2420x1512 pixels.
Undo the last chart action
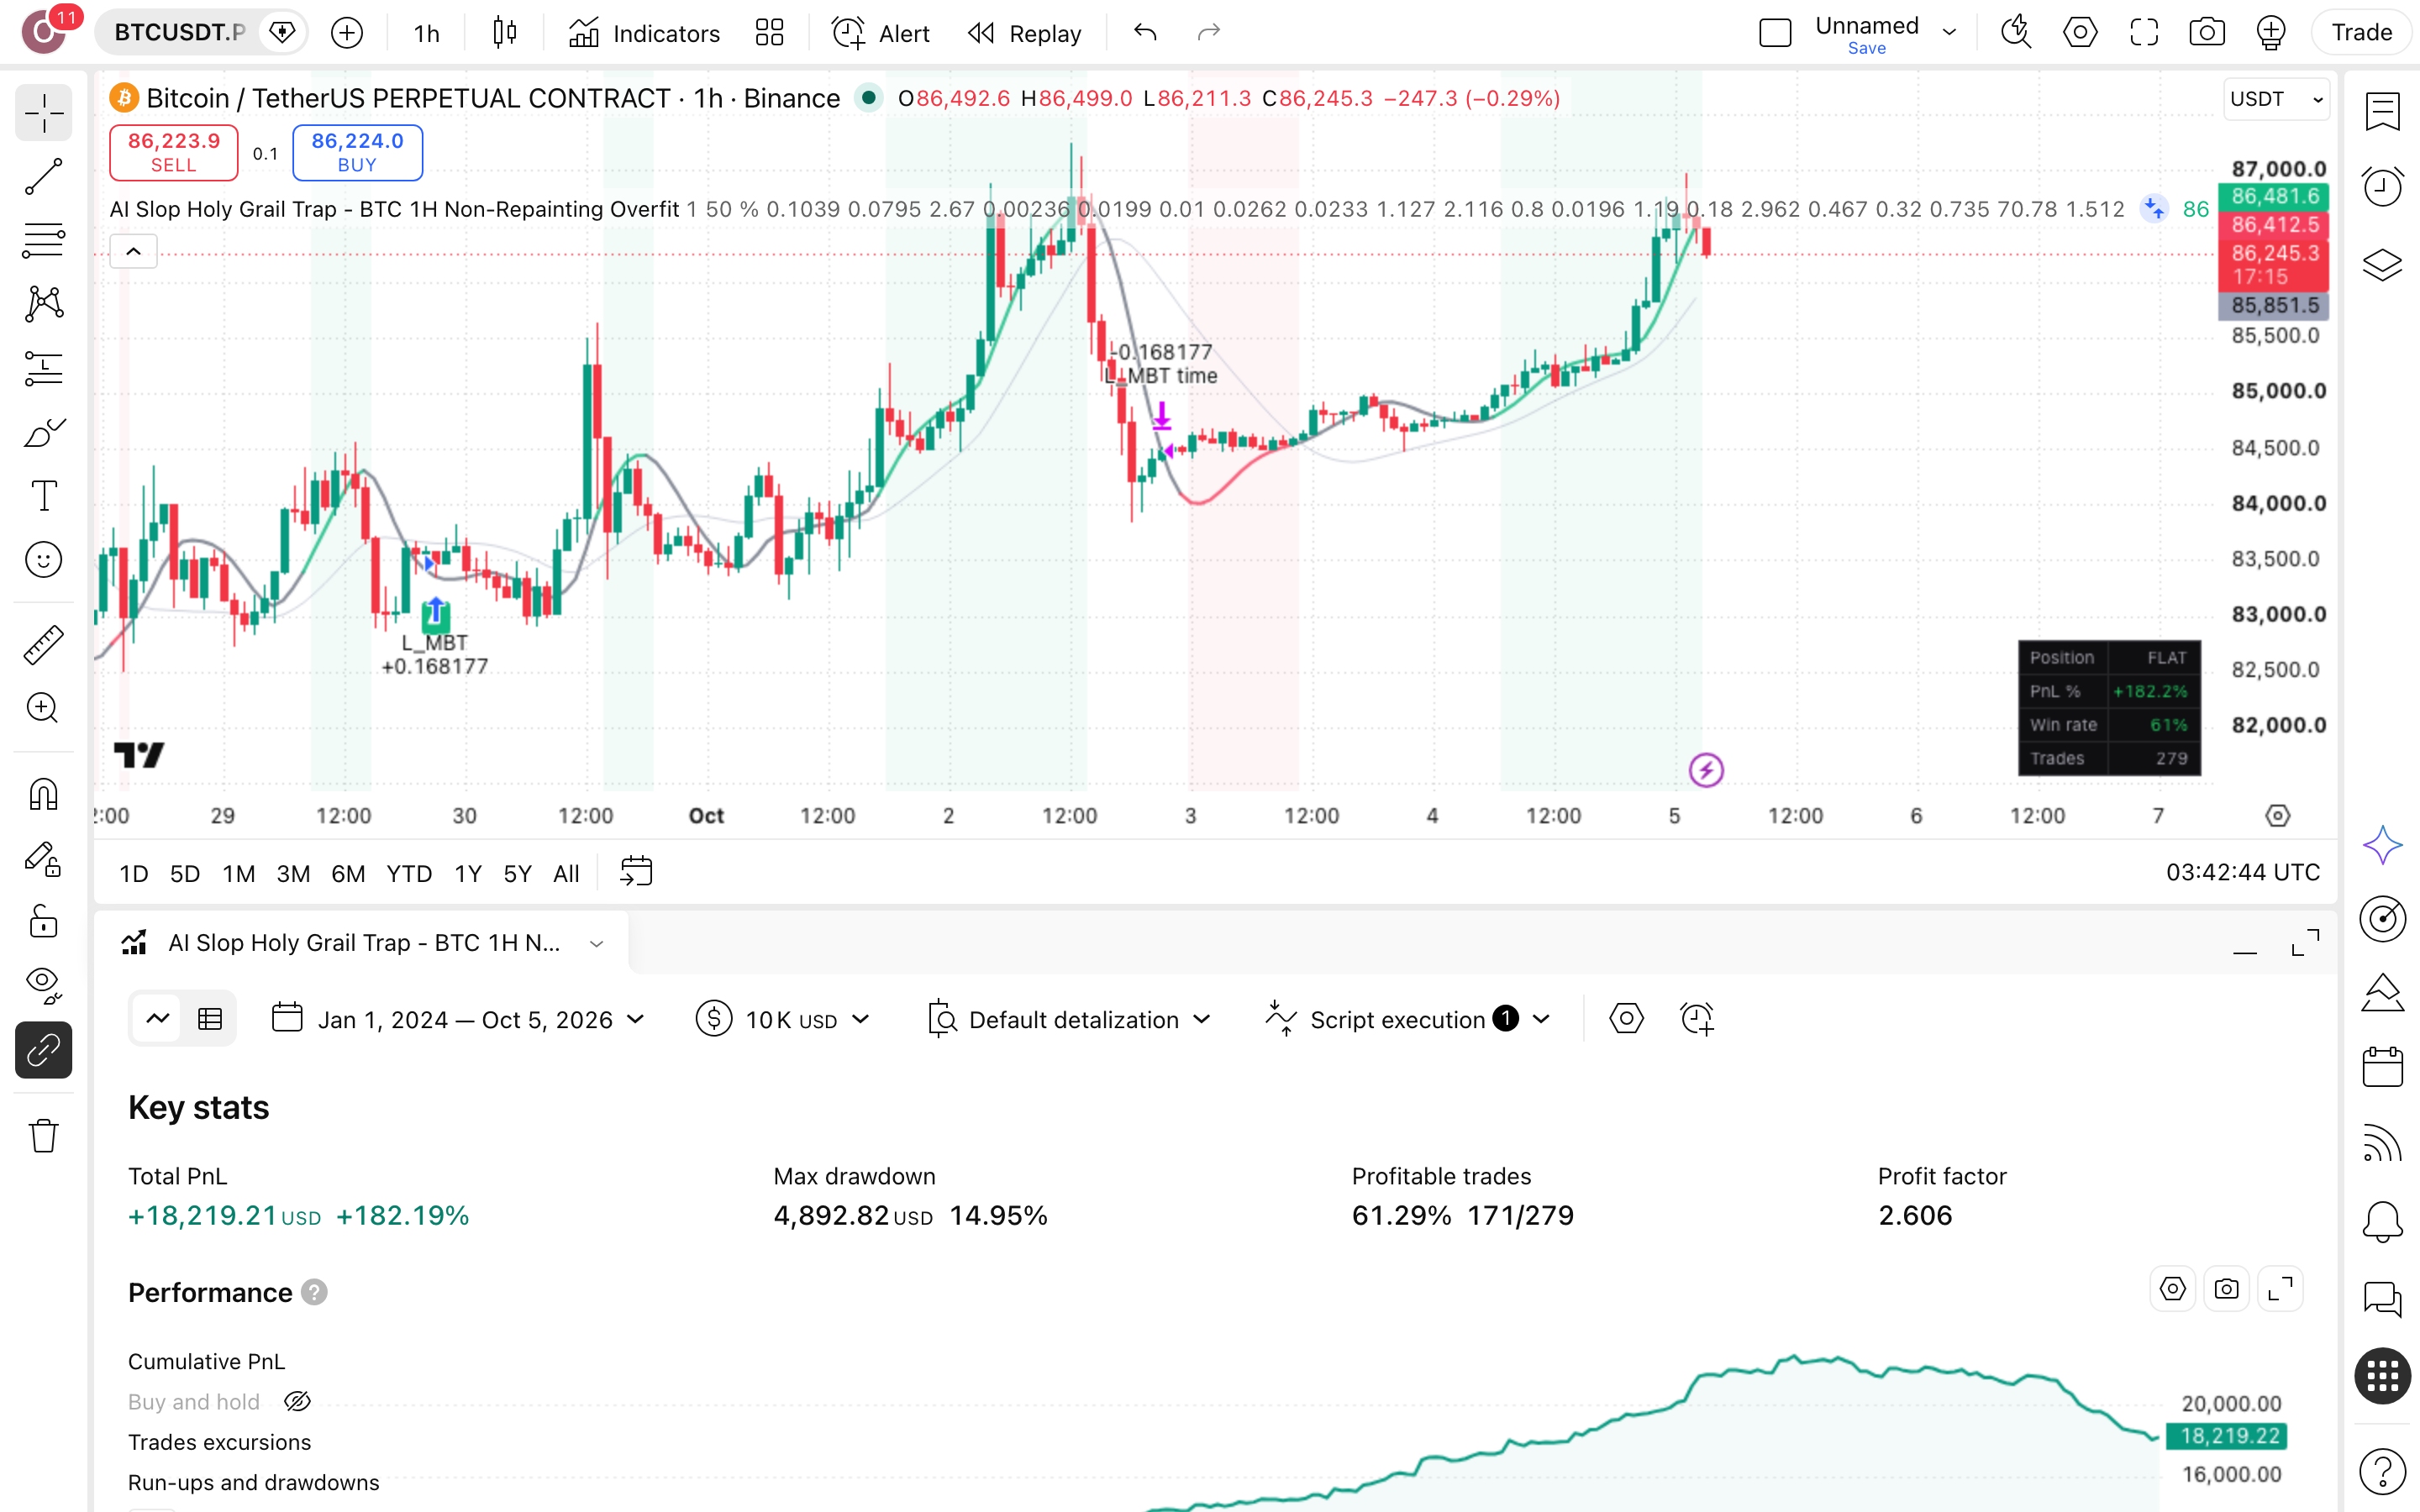click(x=1145, y=33)
